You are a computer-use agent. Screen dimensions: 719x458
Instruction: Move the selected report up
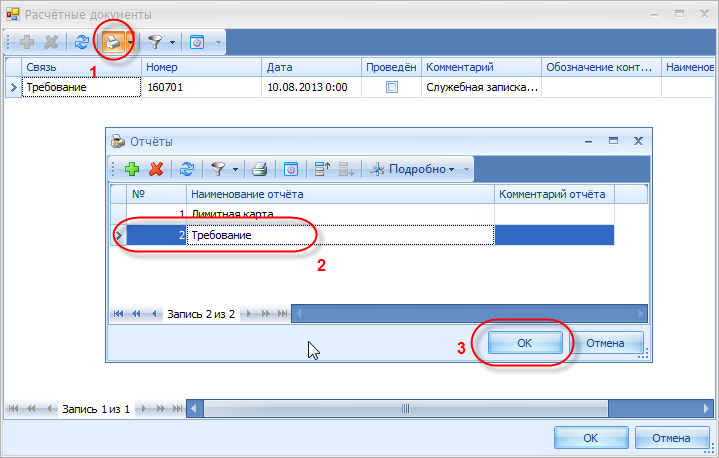[322, 169]
